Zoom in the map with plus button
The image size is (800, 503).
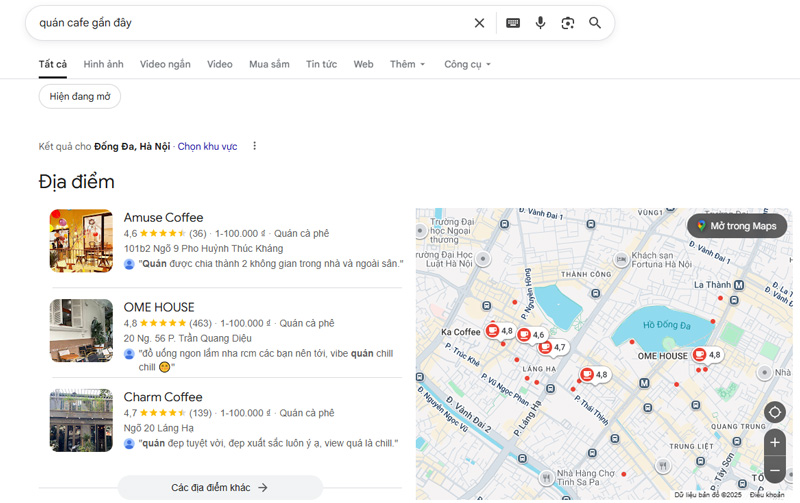(774, 442)
